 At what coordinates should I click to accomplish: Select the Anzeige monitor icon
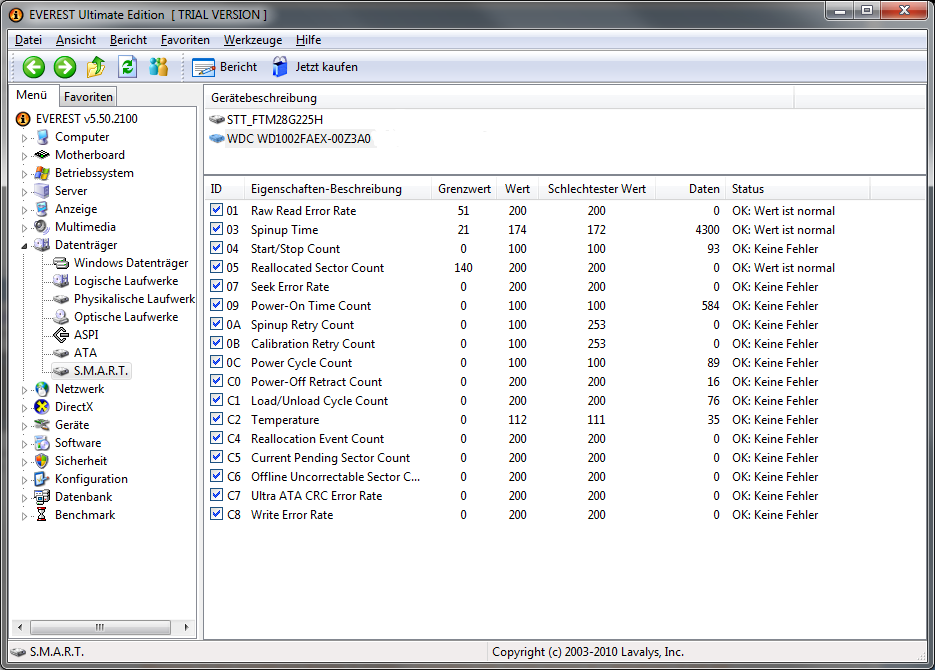click(42, 209)
